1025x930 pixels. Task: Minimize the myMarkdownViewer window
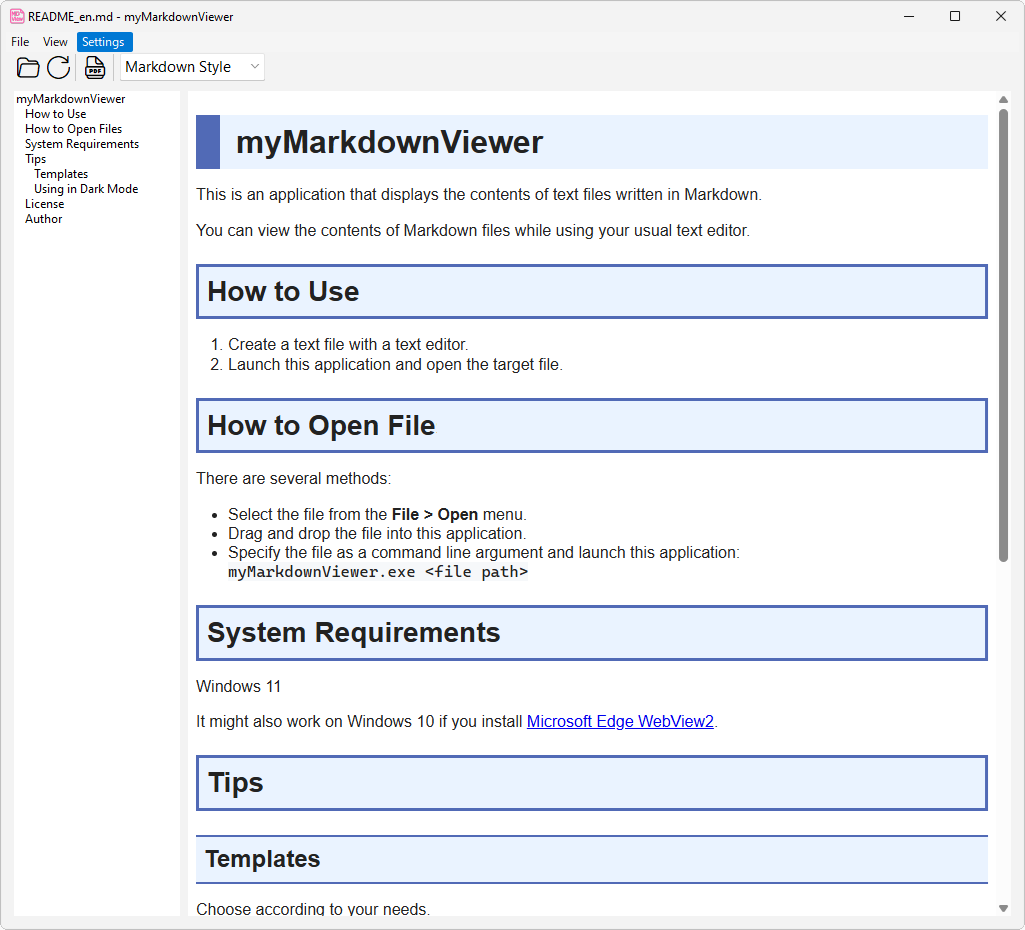909,16
